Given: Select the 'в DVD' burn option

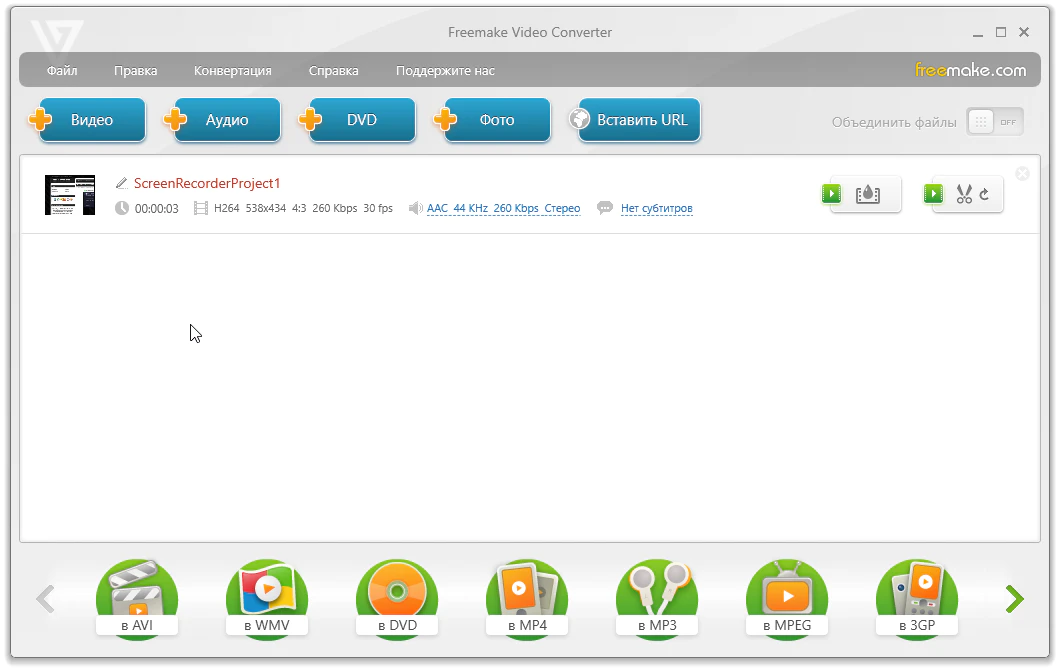Looking at the screenshot, I should (x=397, y=598).
